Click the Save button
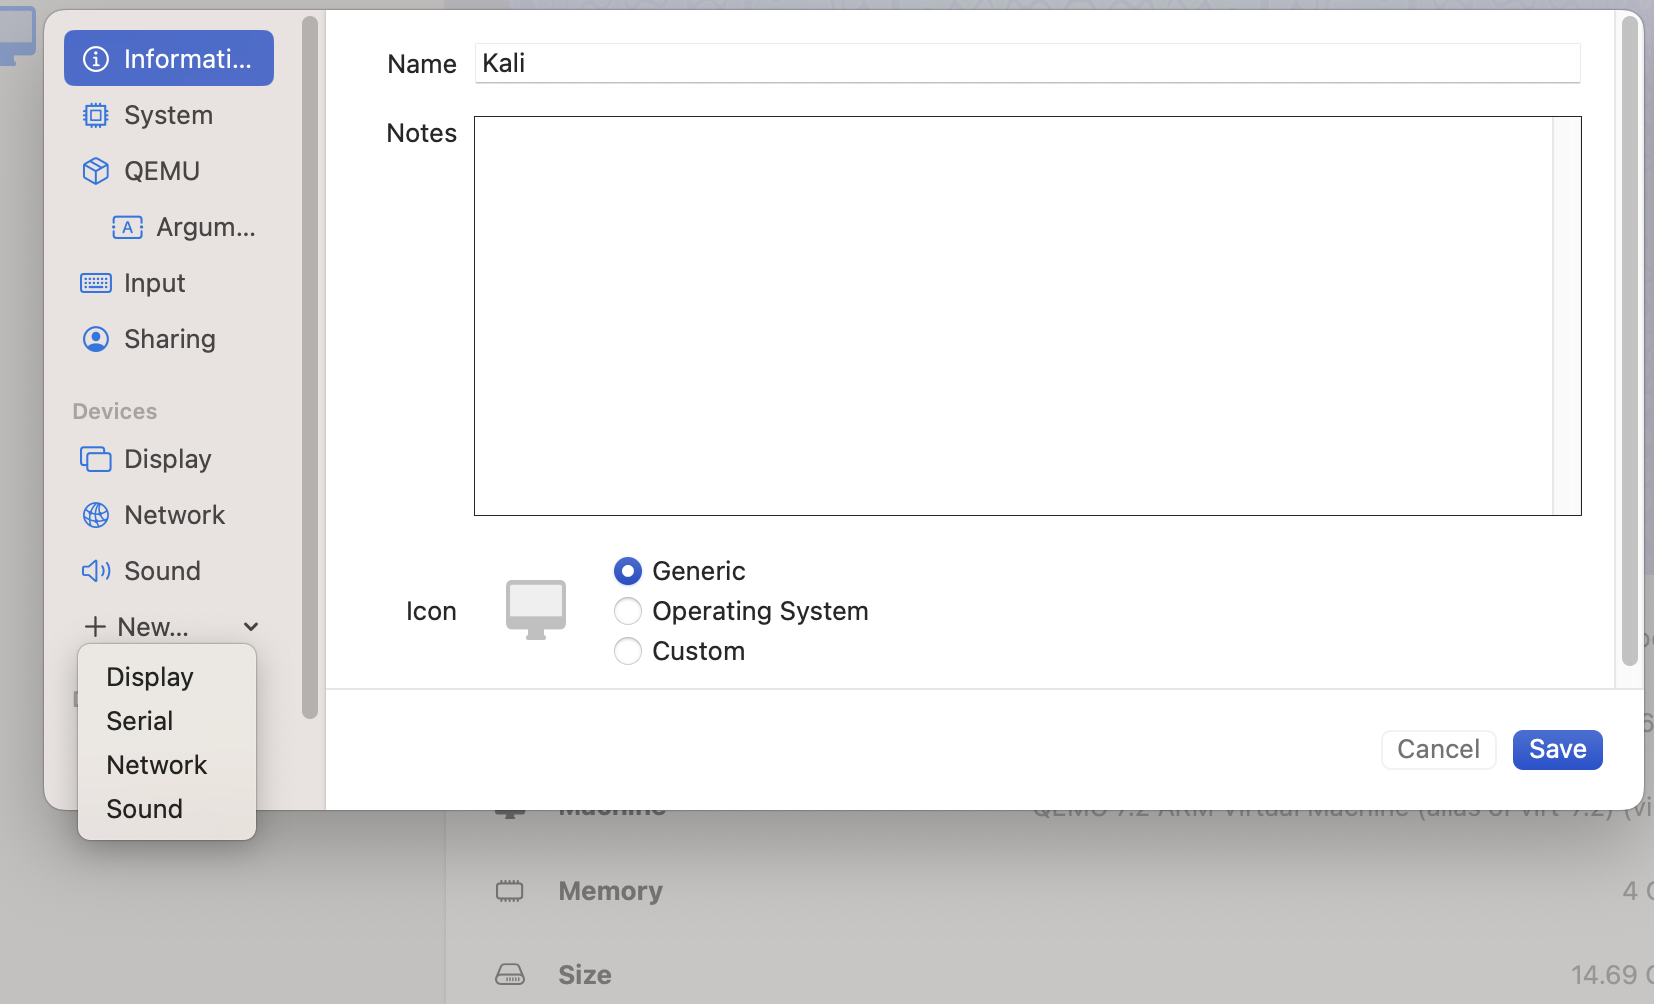Viewport: 1654px width, 1004px height. (x=1557, y=750)
